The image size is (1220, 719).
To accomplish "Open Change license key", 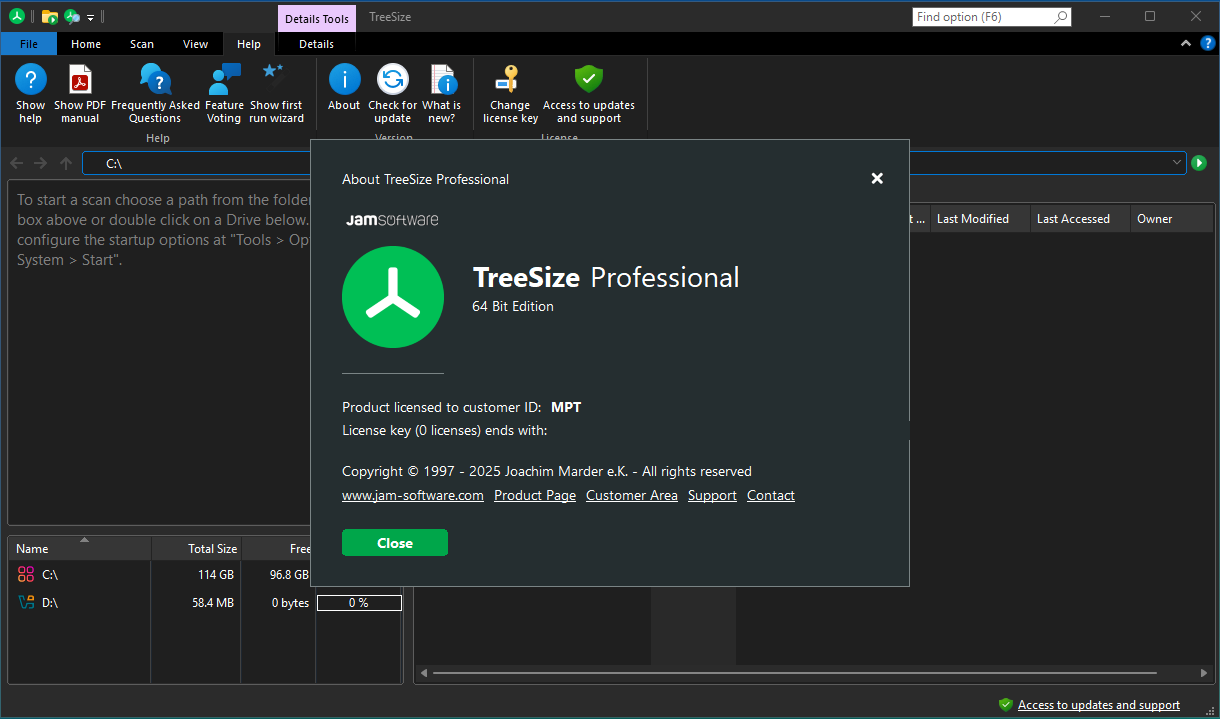I will (510, 94).
